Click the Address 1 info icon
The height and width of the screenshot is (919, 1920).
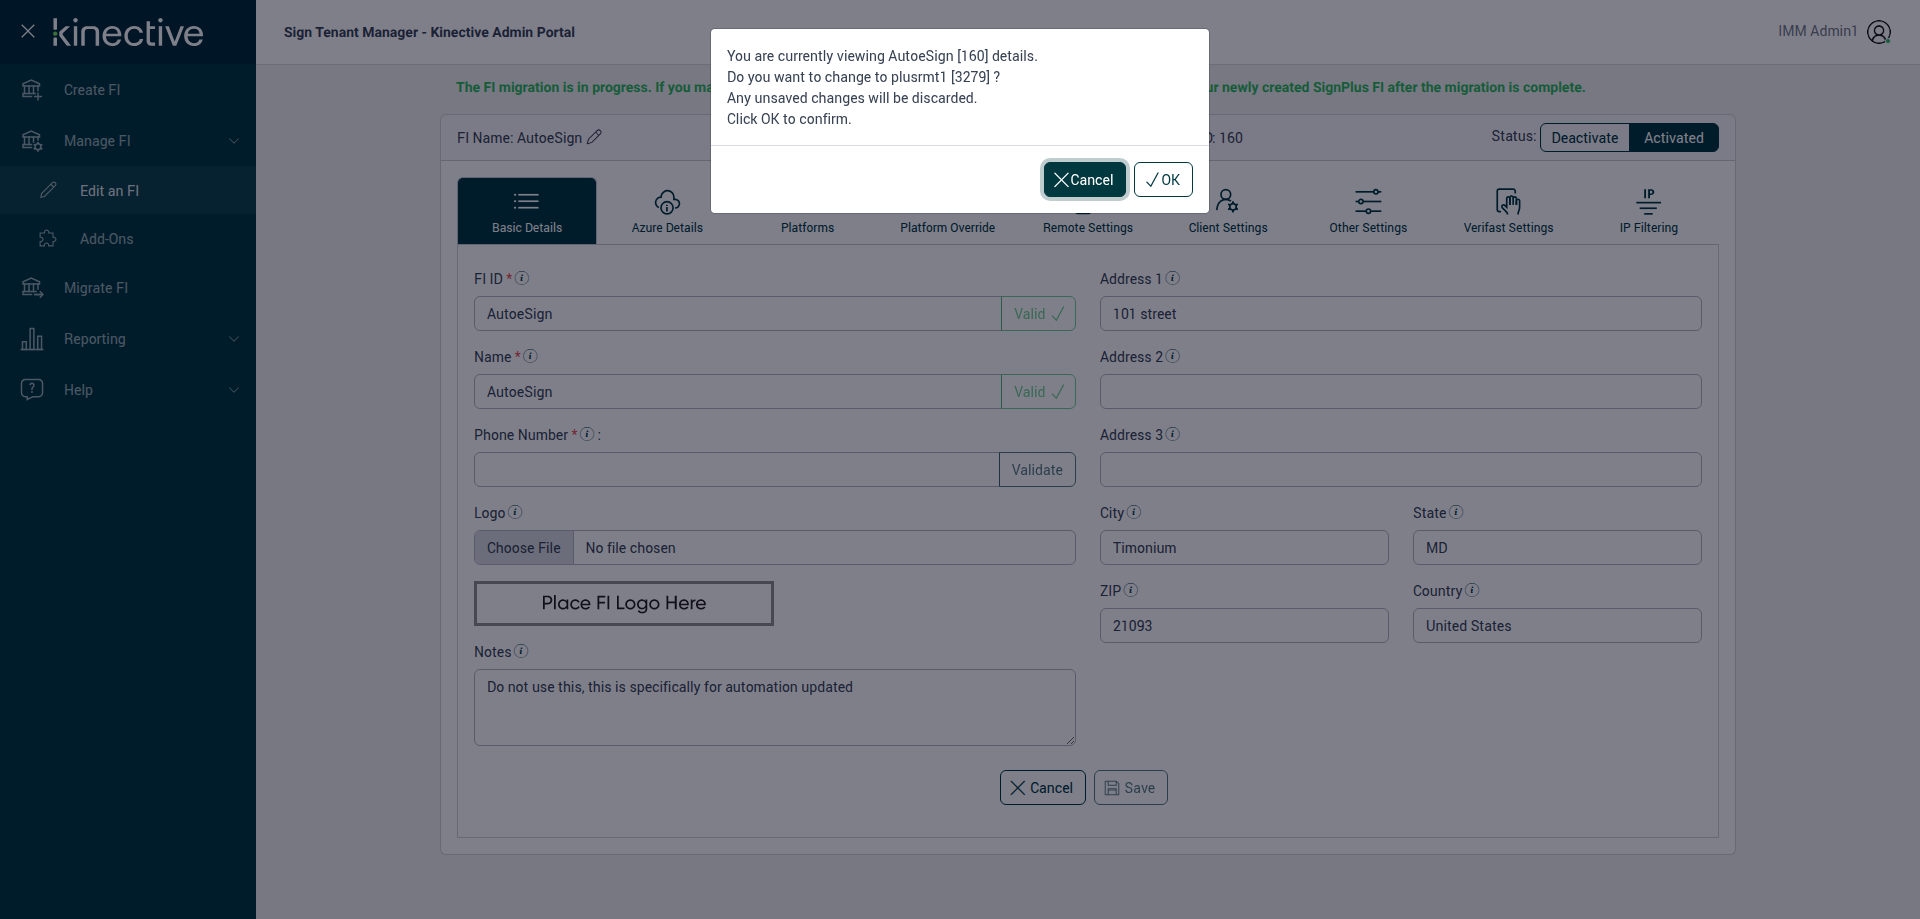[1173, 278]
